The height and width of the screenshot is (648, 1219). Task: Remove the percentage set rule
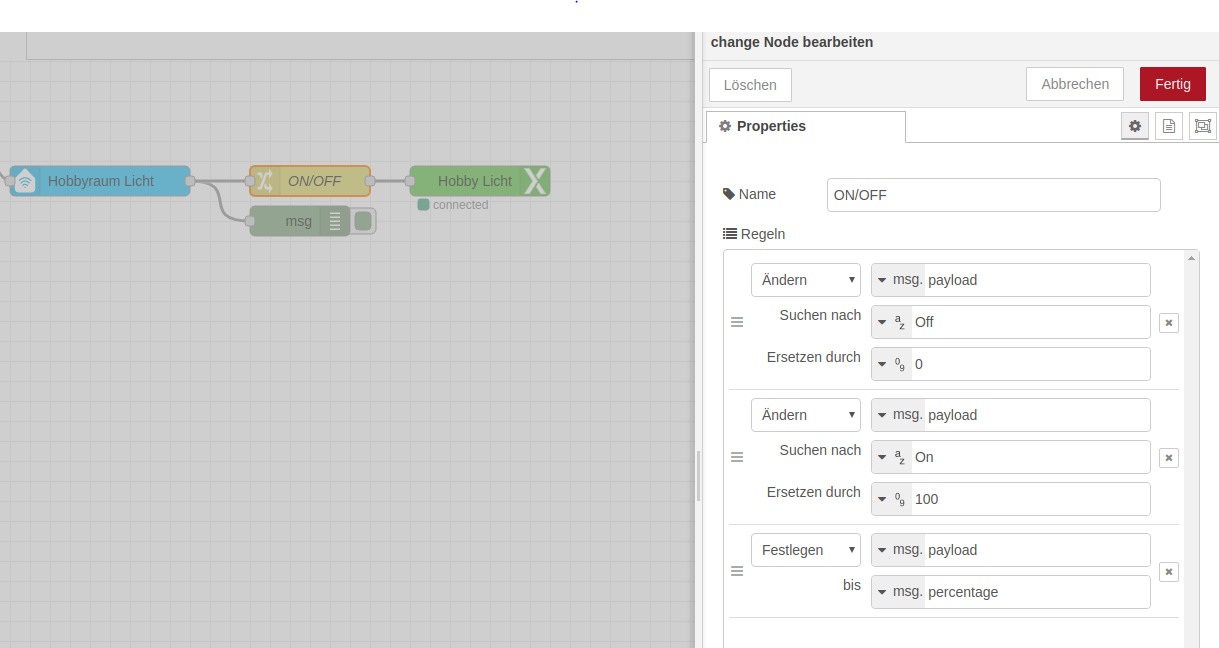click(1169, 572)
